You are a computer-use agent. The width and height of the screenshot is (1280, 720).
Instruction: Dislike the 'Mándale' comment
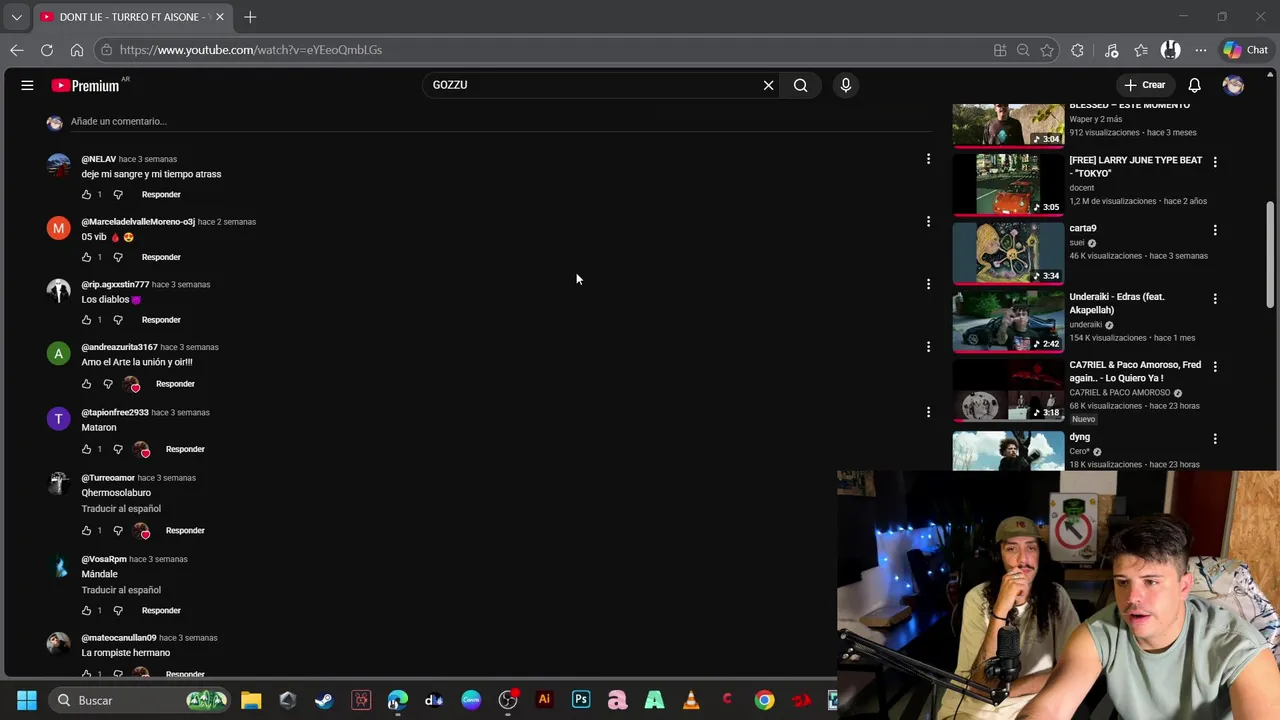tap(118, 610)
